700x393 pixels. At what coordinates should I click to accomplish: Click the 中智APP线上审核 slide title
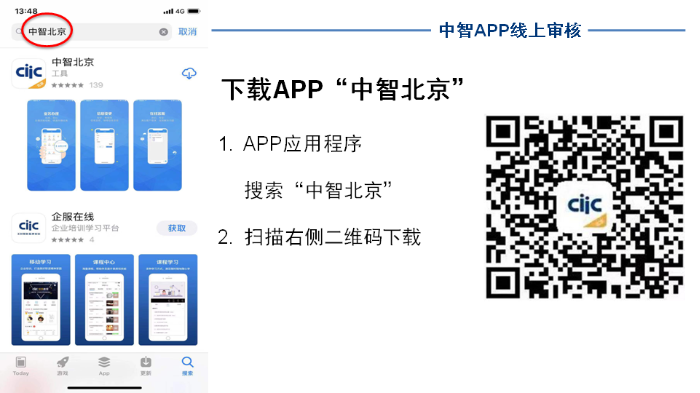click(510, 30)
